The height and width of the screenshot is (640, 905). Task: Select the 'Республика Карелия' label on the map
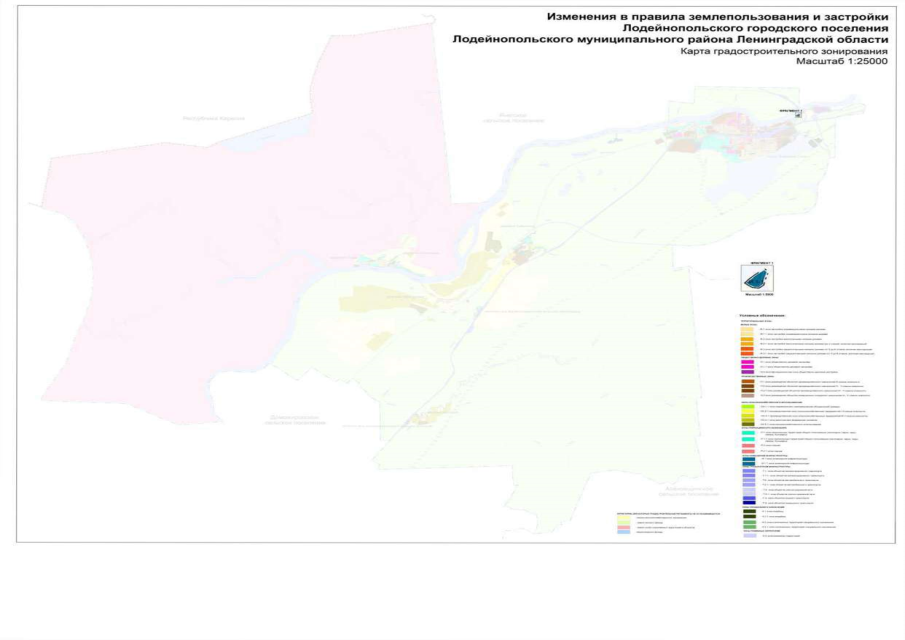tap(213, 118)
